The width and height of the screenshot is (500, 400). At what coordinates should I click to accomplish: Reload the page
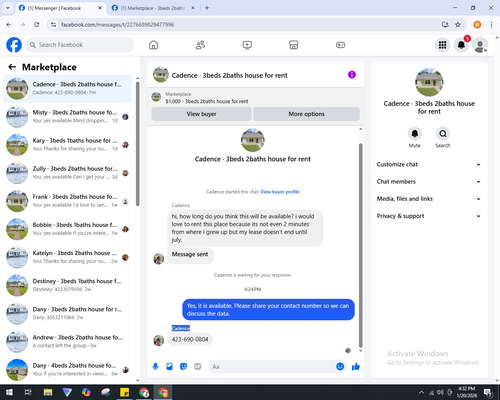click(x=37, y=25)
